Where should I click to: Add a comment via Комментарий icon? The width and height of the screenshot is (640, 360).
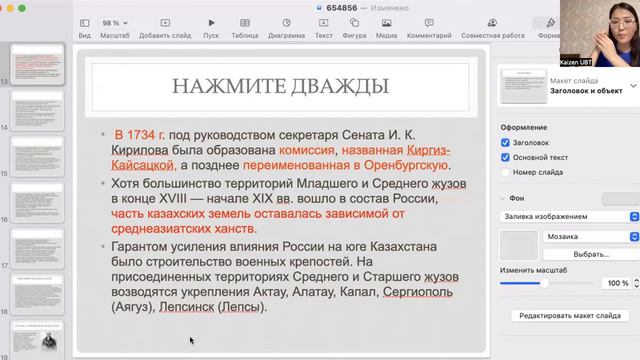pyautogui.click(x=429, y=23)
